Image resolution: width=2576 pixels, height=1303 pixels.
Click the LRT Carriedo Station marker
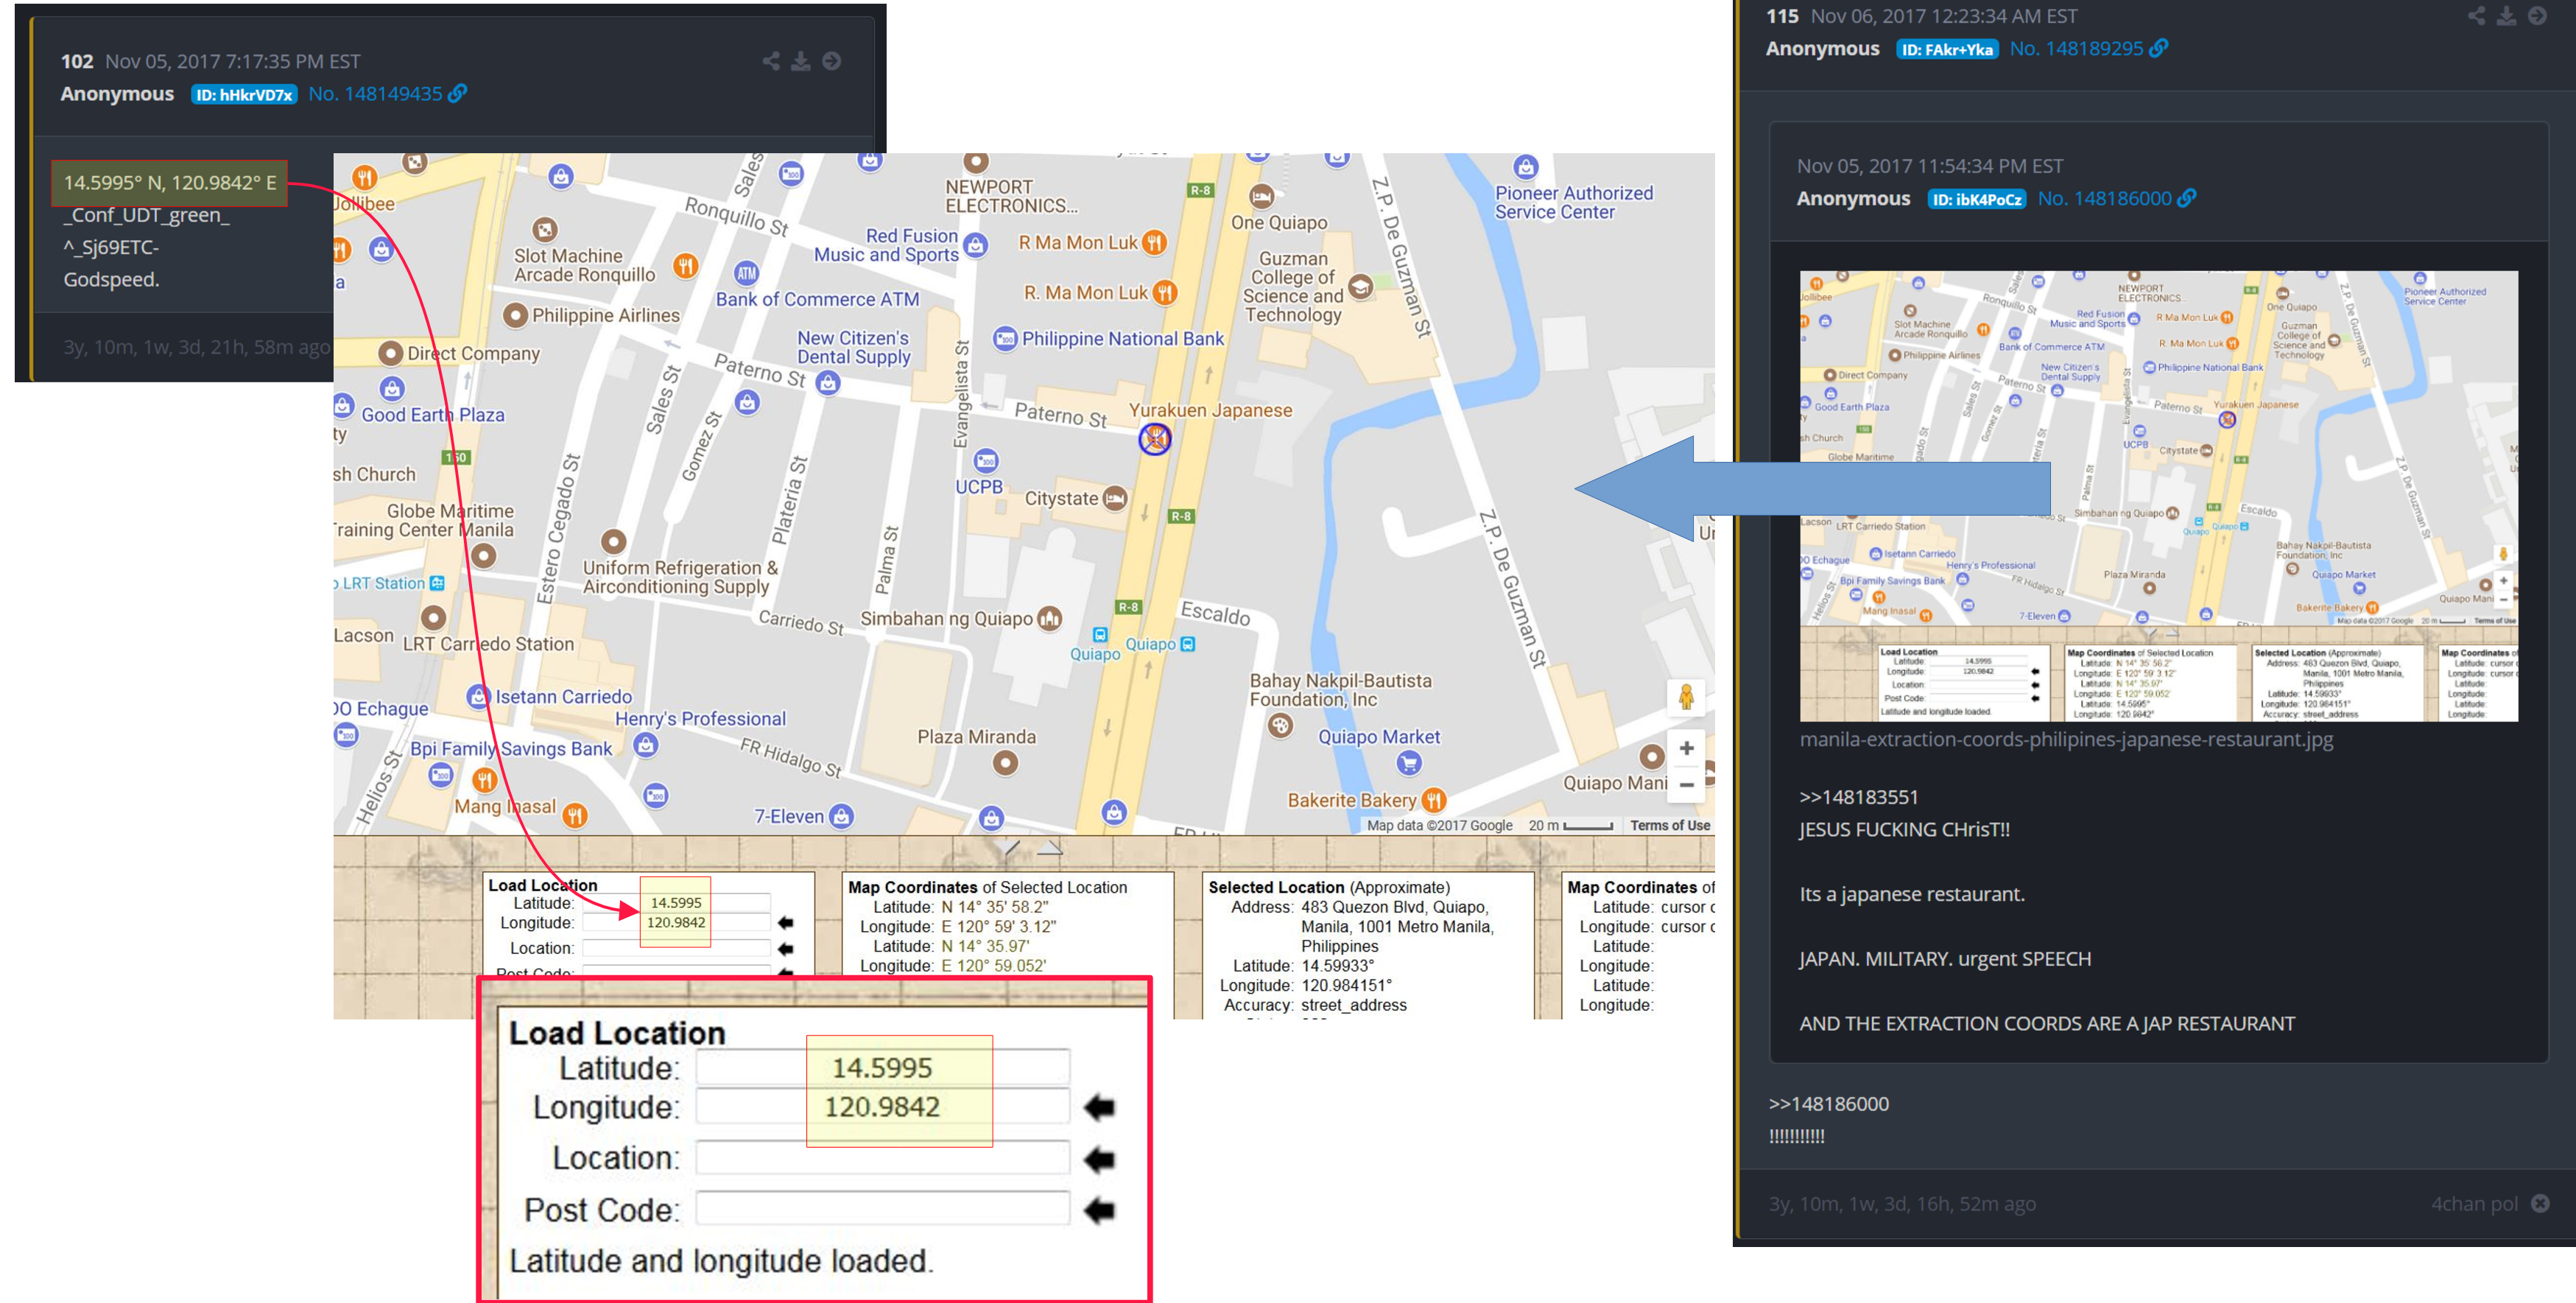click(x=433, y=617)
